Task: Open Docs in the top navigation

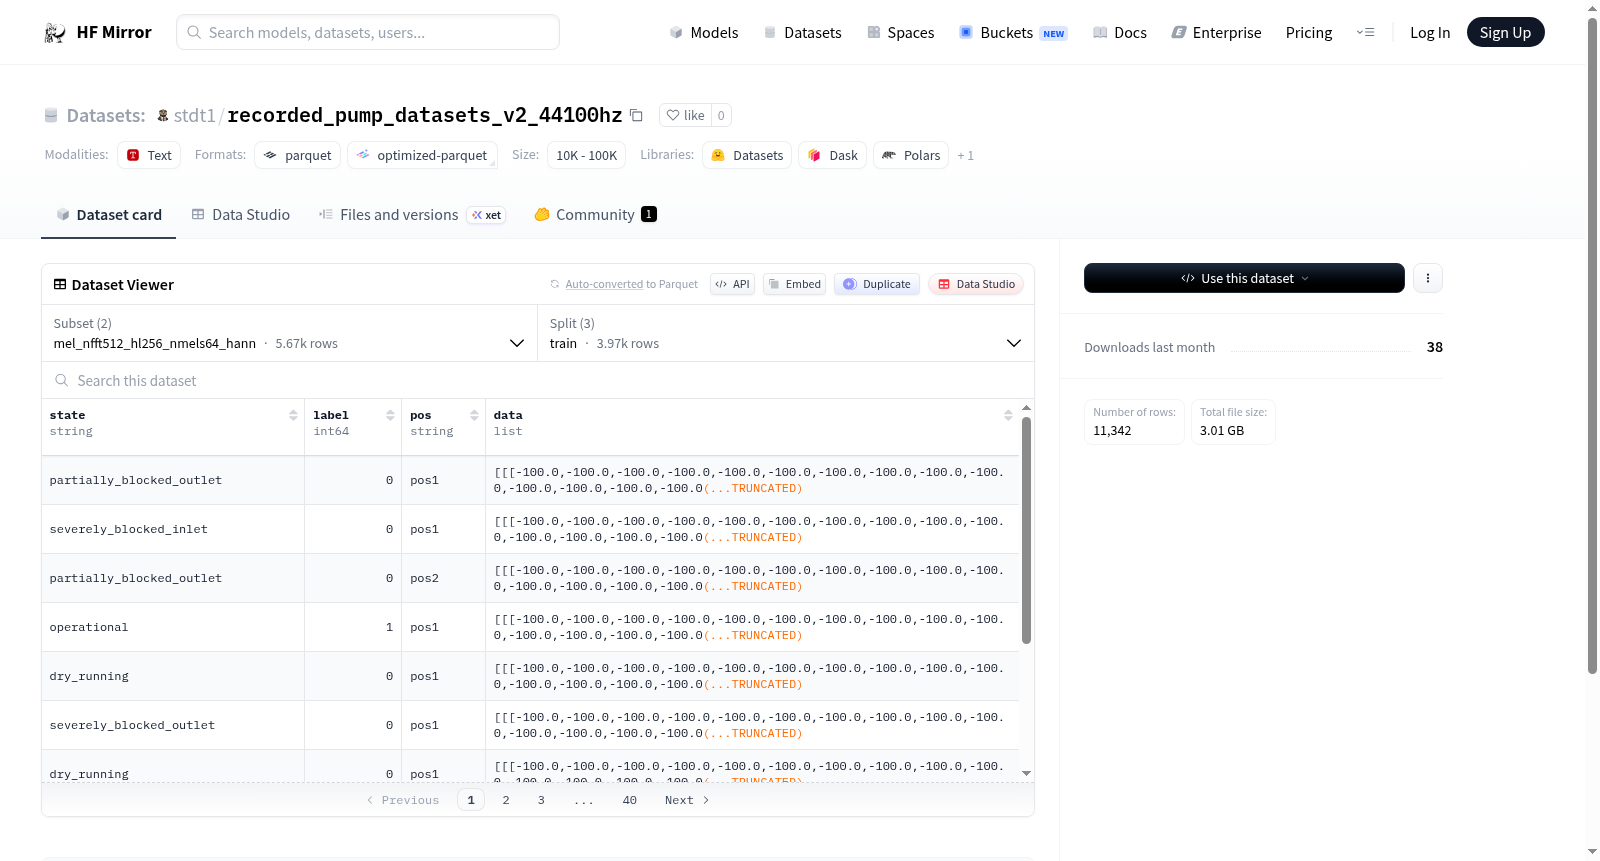Action: (1120, 33)
